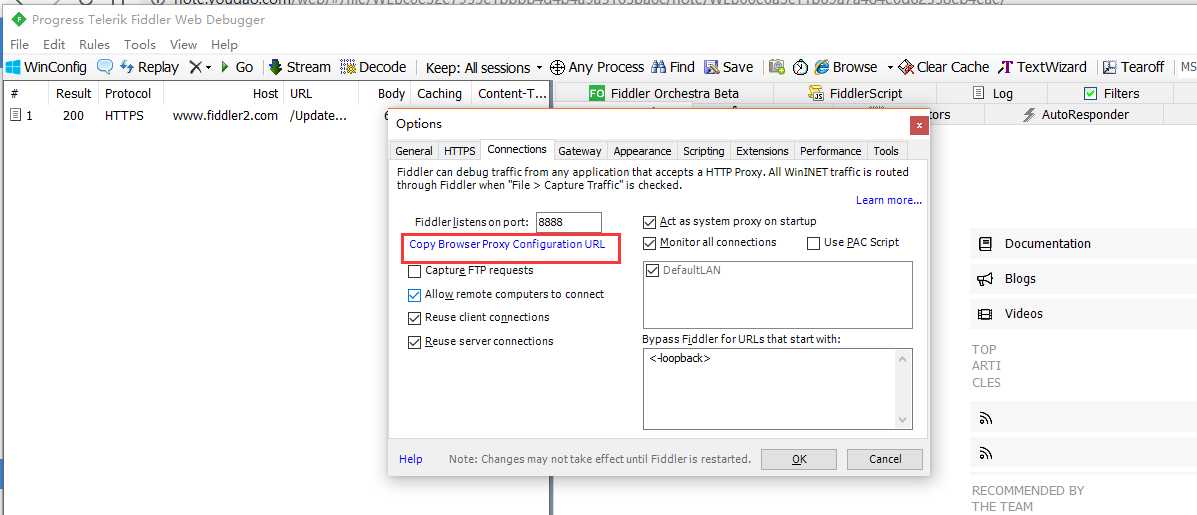Screen dimensions: 1197x515
Task: Click the comment speech bubble icon
Action: click(x=104, y=67)
